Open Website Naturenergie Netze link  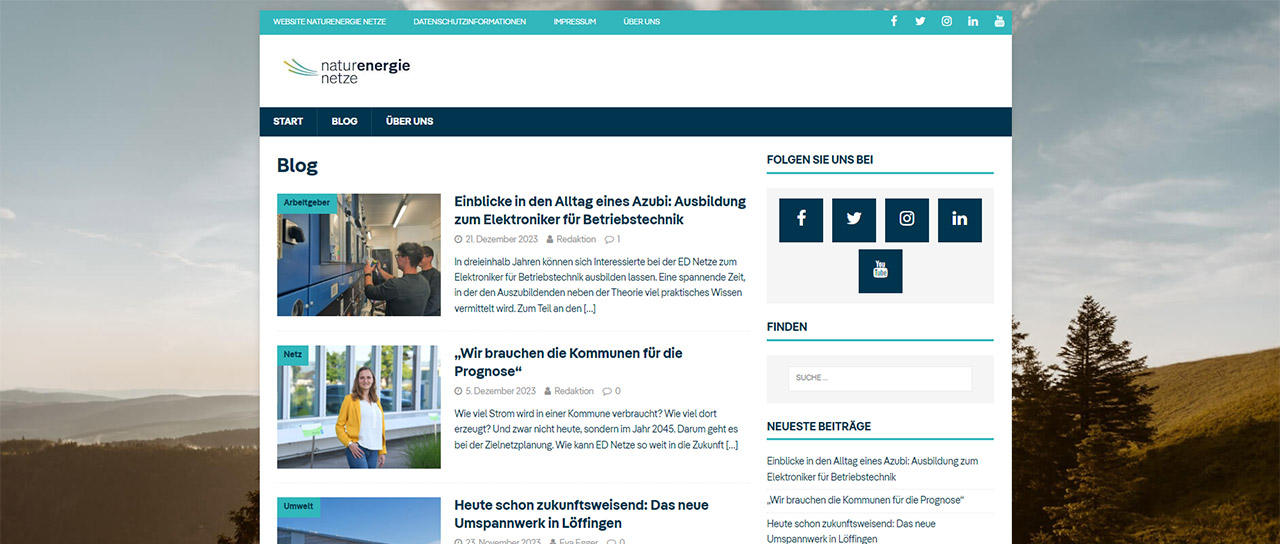(329, 21)
